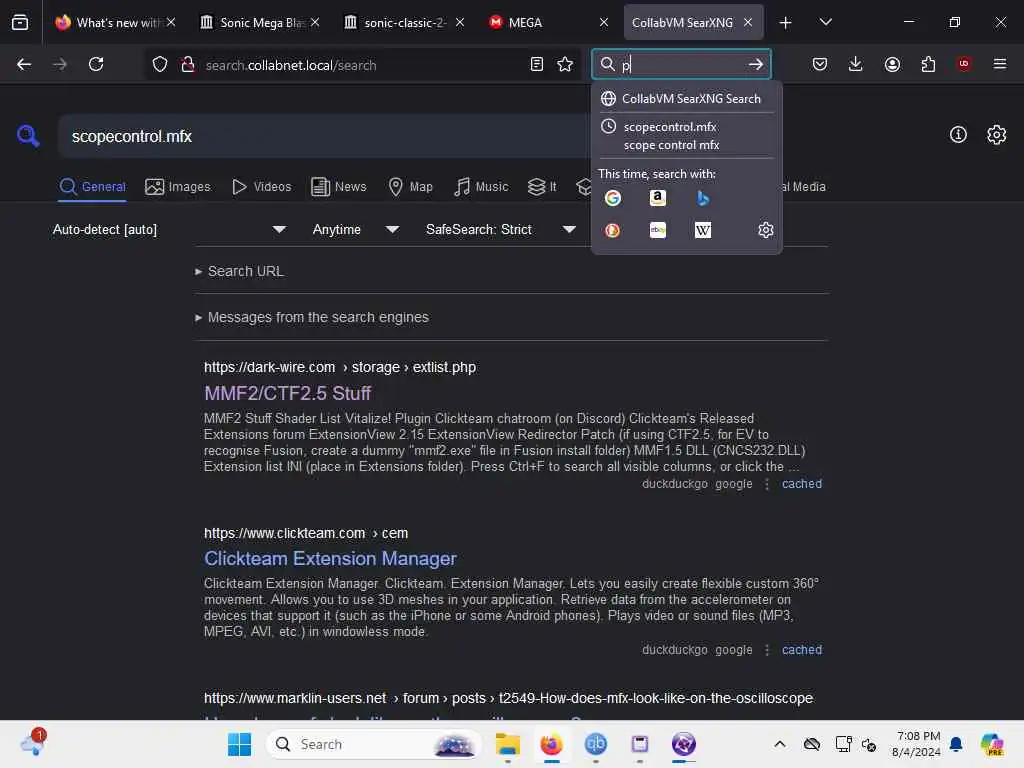Open SearXNG preferences gear icon
This screenshot has width=1024, height=768.
tap(997, 135)
